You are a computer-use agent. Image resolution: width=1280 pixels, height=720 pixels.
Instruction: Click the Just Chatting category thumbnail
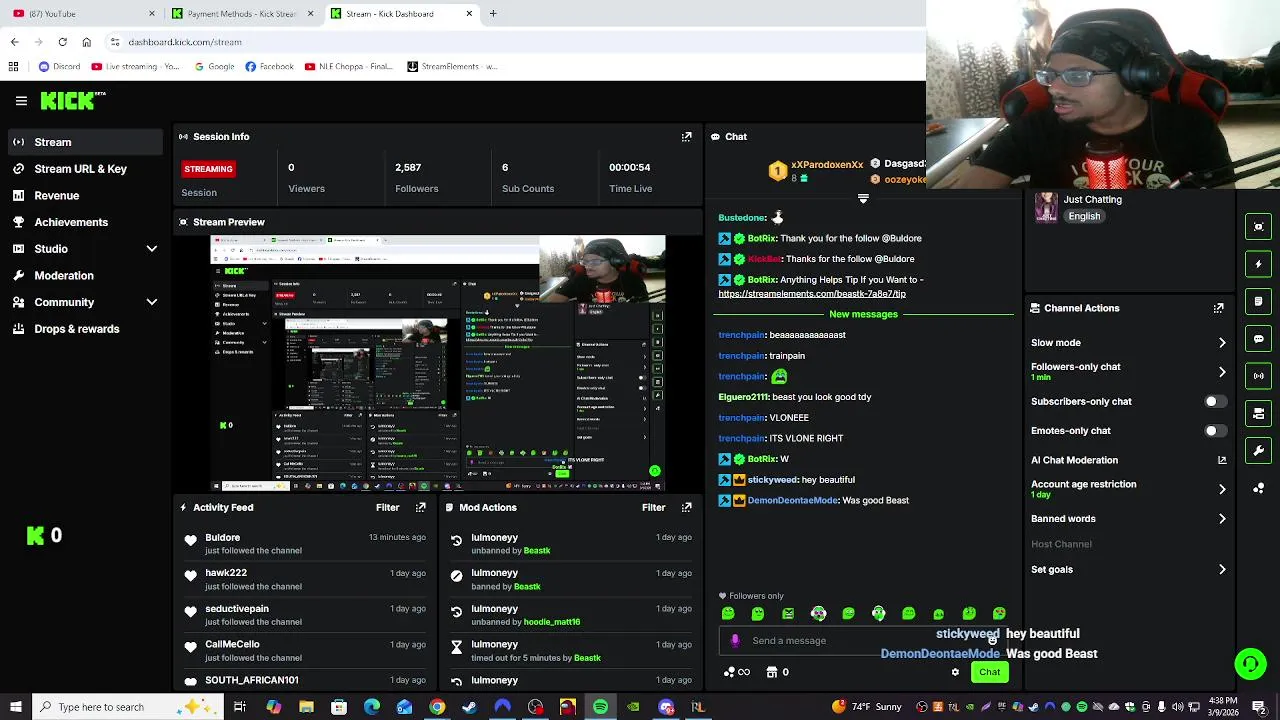tap(1046, 207)
